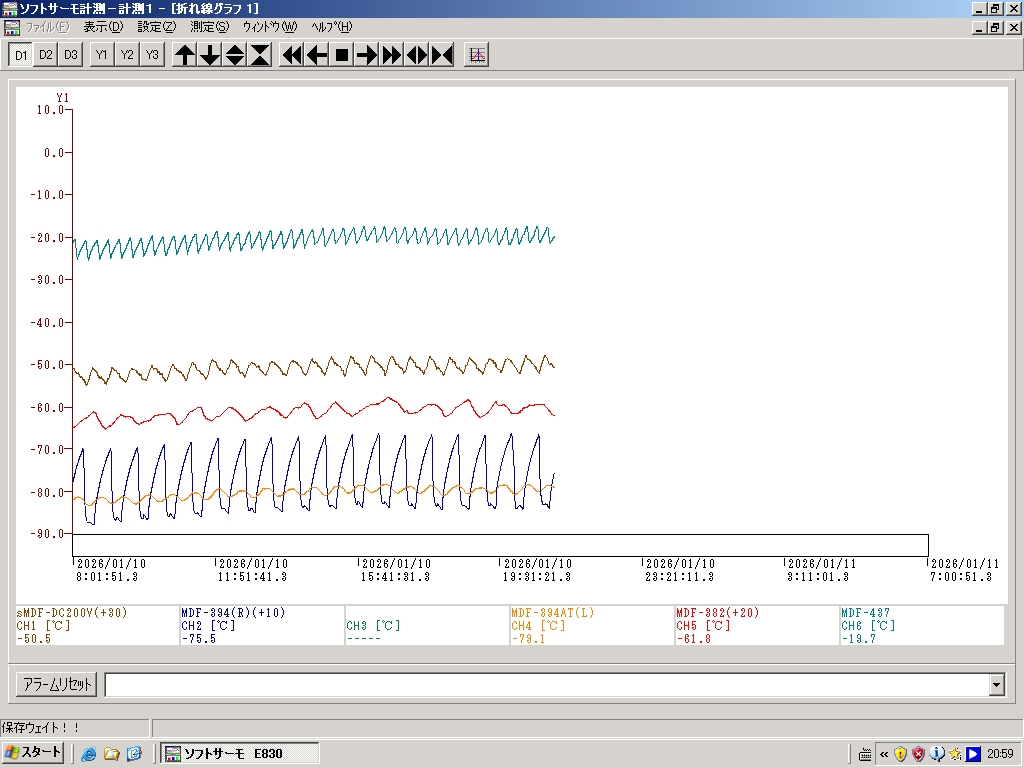Toggle the D2 data view button

point(46,55)
